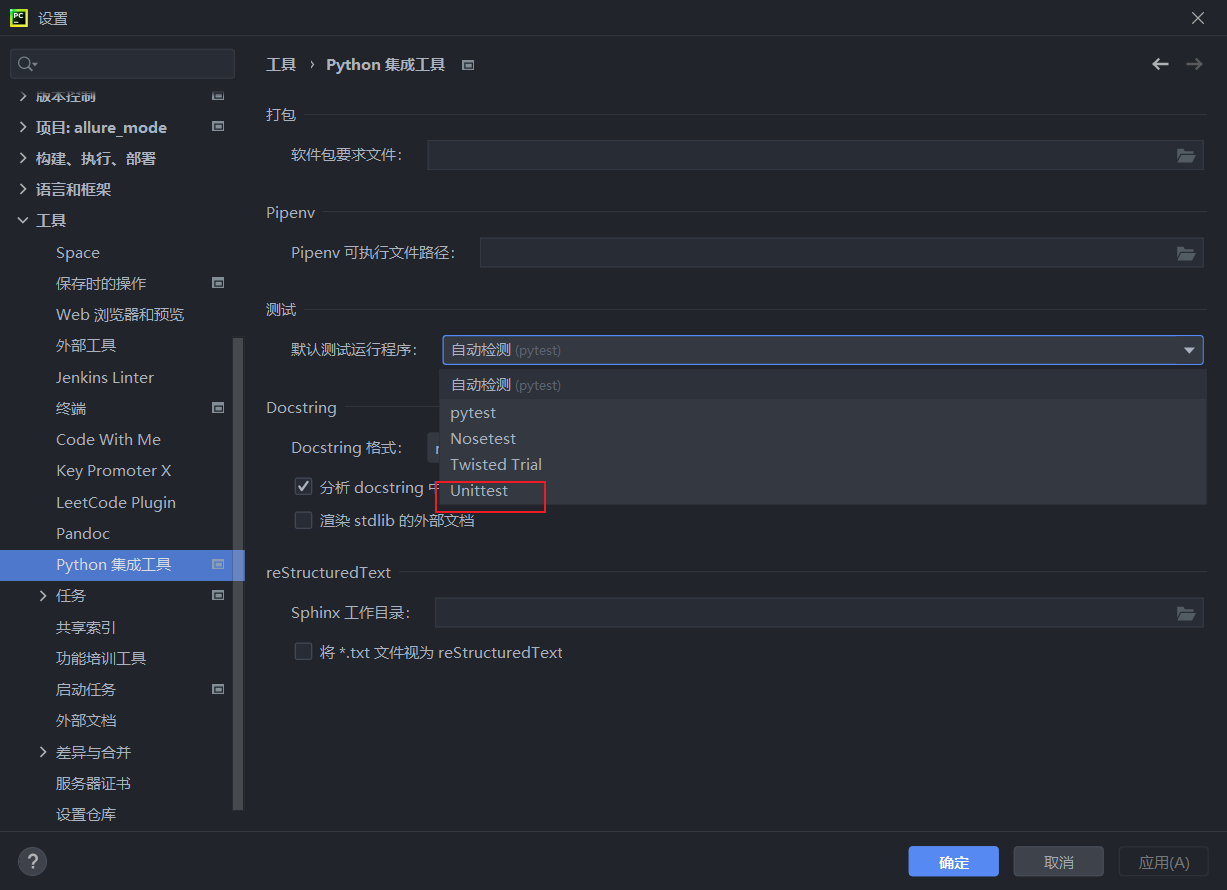Expand the 语言和框架 tree node
The image size is (1227, 890).
point(23,189)
